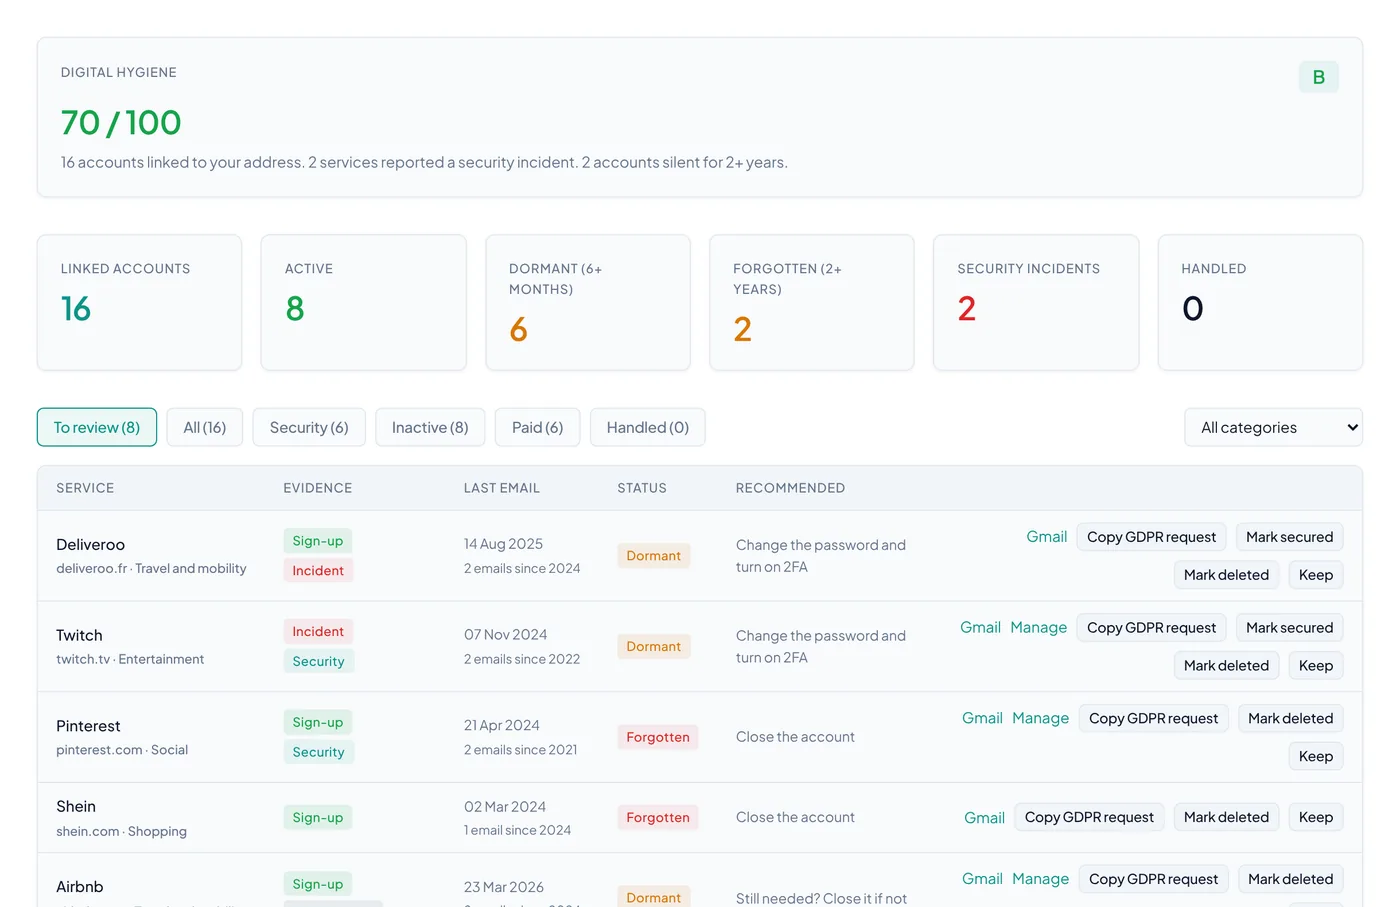Click the Security Incidents 2 card
Screen dimensions: 1400x907
point(1036,303)
